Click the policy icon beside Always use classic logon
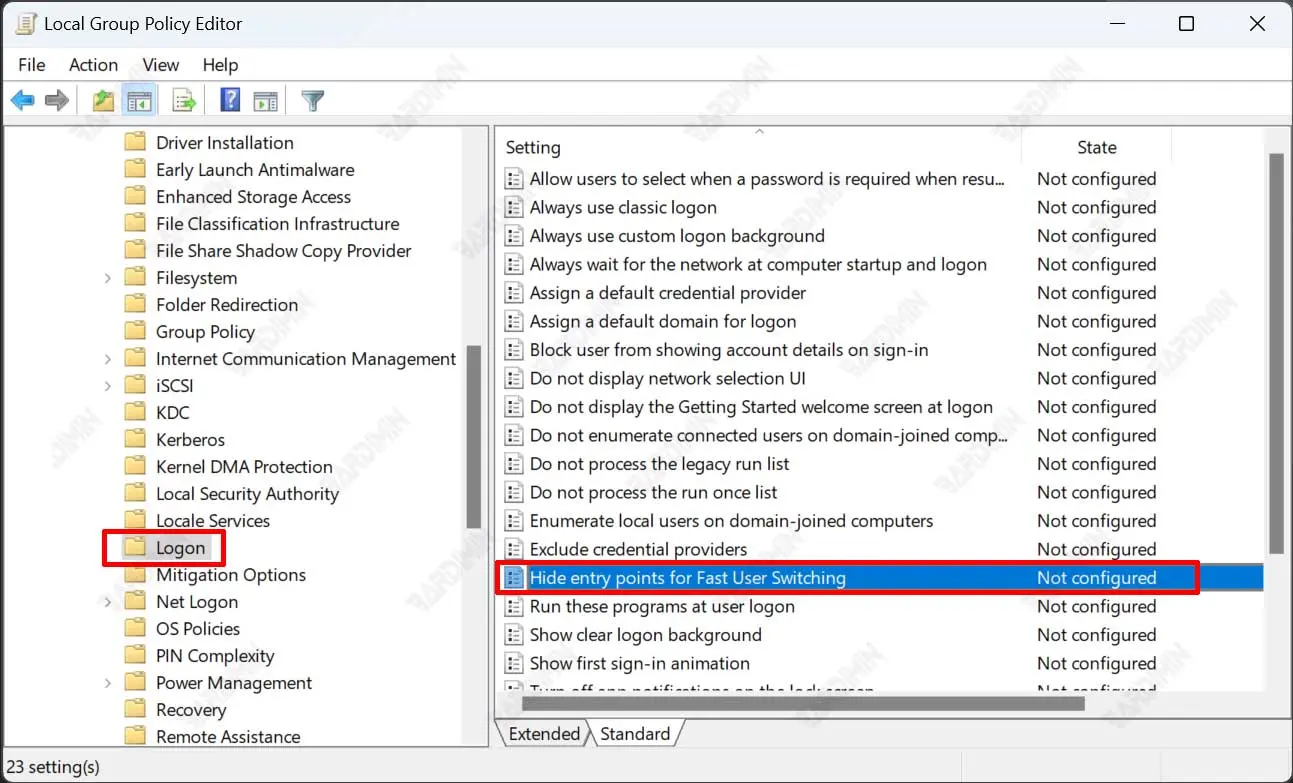 pyautogui.click(x=514, y=208)
